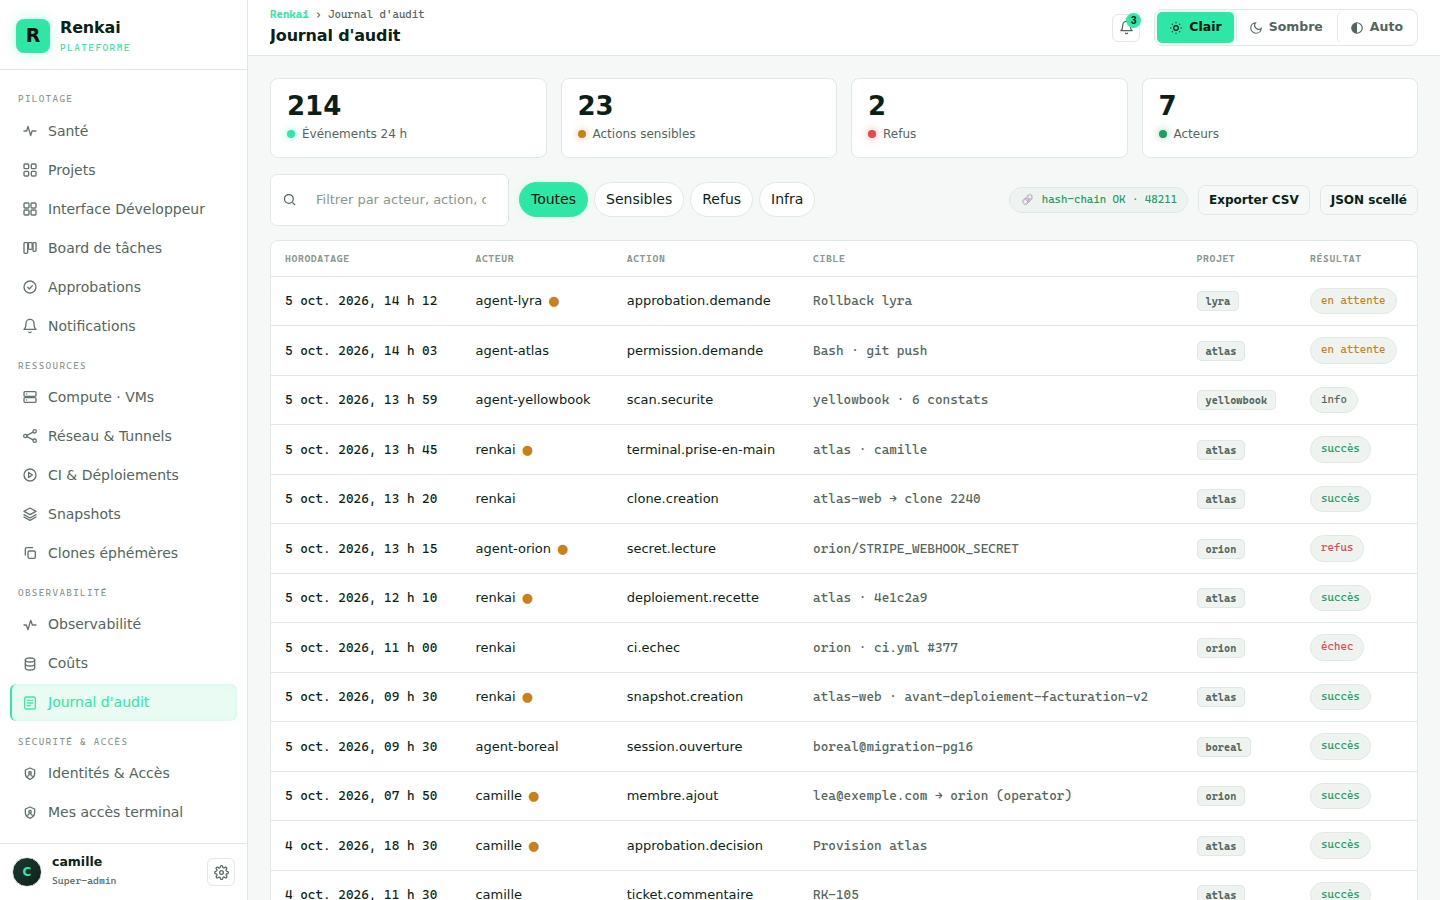Click the hash-chain OK badge

pyautogui.click(x=1098, y=200)
